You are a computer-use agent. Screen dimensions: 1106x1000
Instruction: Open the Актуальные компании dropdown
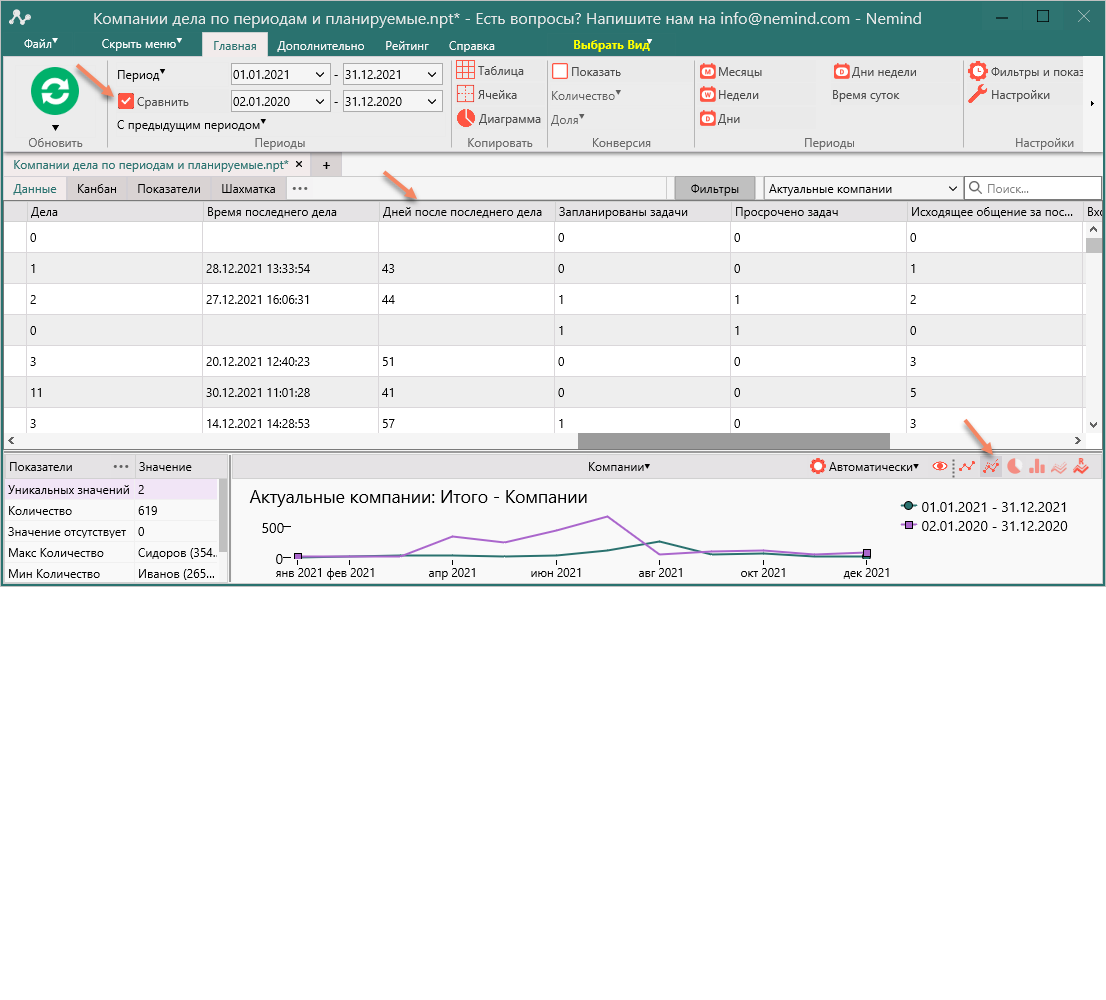[862, 188]
